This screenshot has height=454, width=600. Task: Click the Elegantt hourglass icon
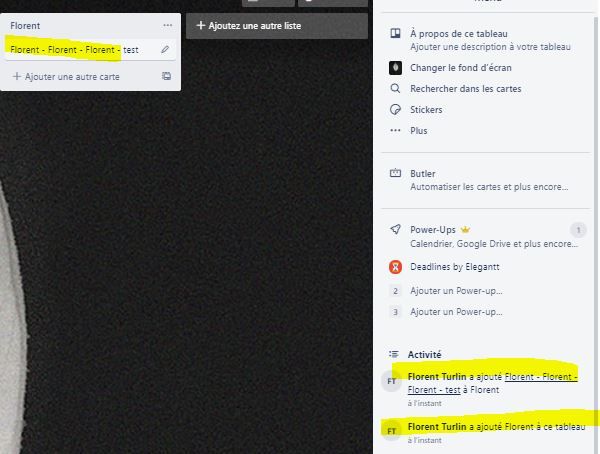coord(395,267)
